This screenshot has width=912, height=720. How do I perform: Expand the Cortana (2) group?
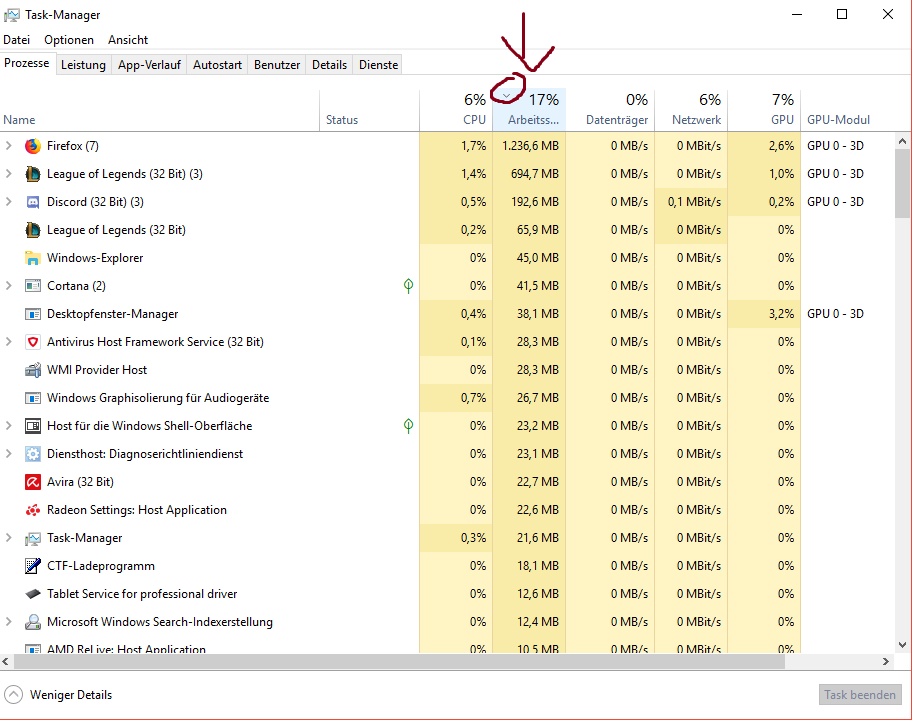tap(9, 286)
